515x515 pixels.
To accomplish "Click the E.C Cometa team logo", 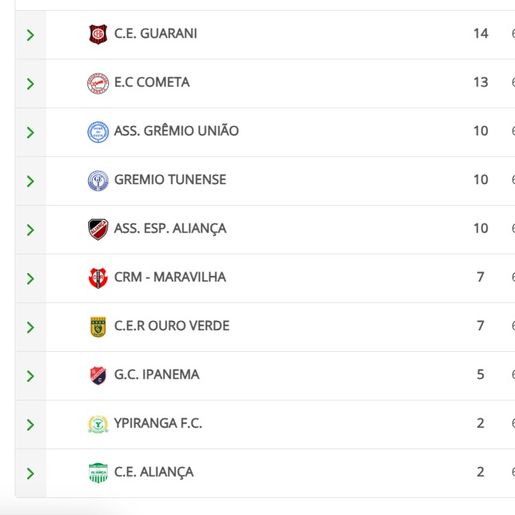I will coord(98,83).
